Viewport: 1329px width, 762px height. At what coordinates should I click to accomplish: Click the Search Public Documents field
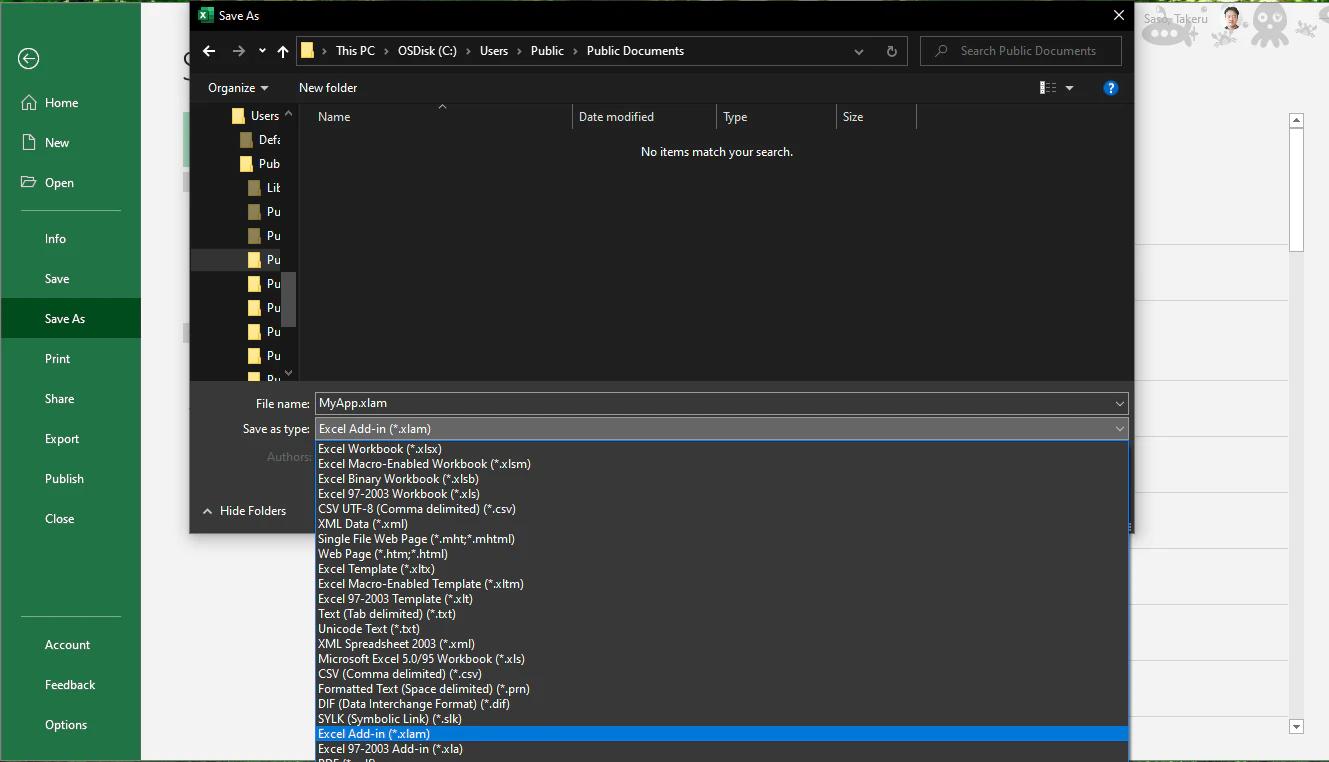[x=1021, y=51]
